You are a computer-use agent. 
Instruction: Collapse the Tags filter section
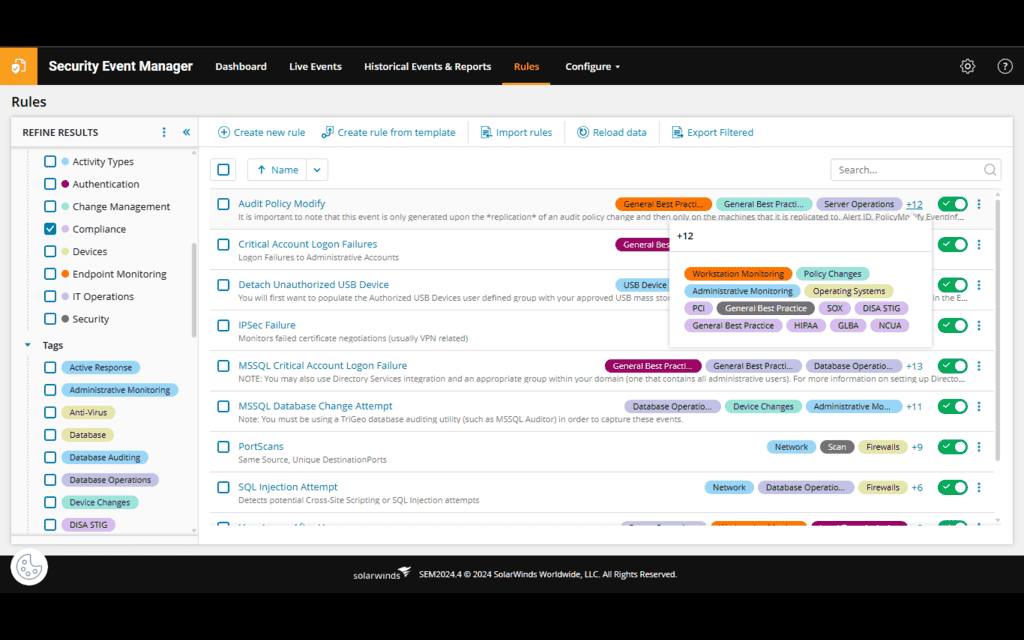[x=27, y=345]
